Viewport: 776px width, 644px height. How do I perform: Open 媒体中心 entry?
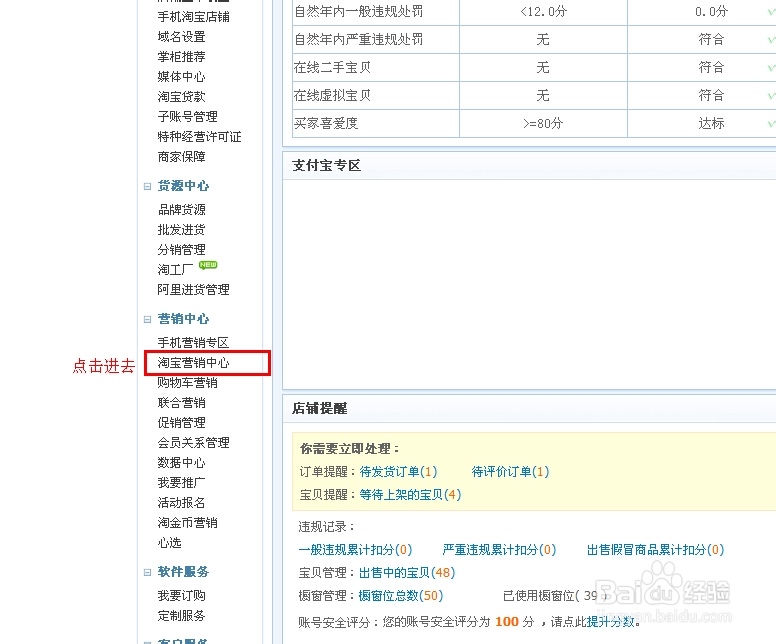pyautogui.click(x=181, y=77)
